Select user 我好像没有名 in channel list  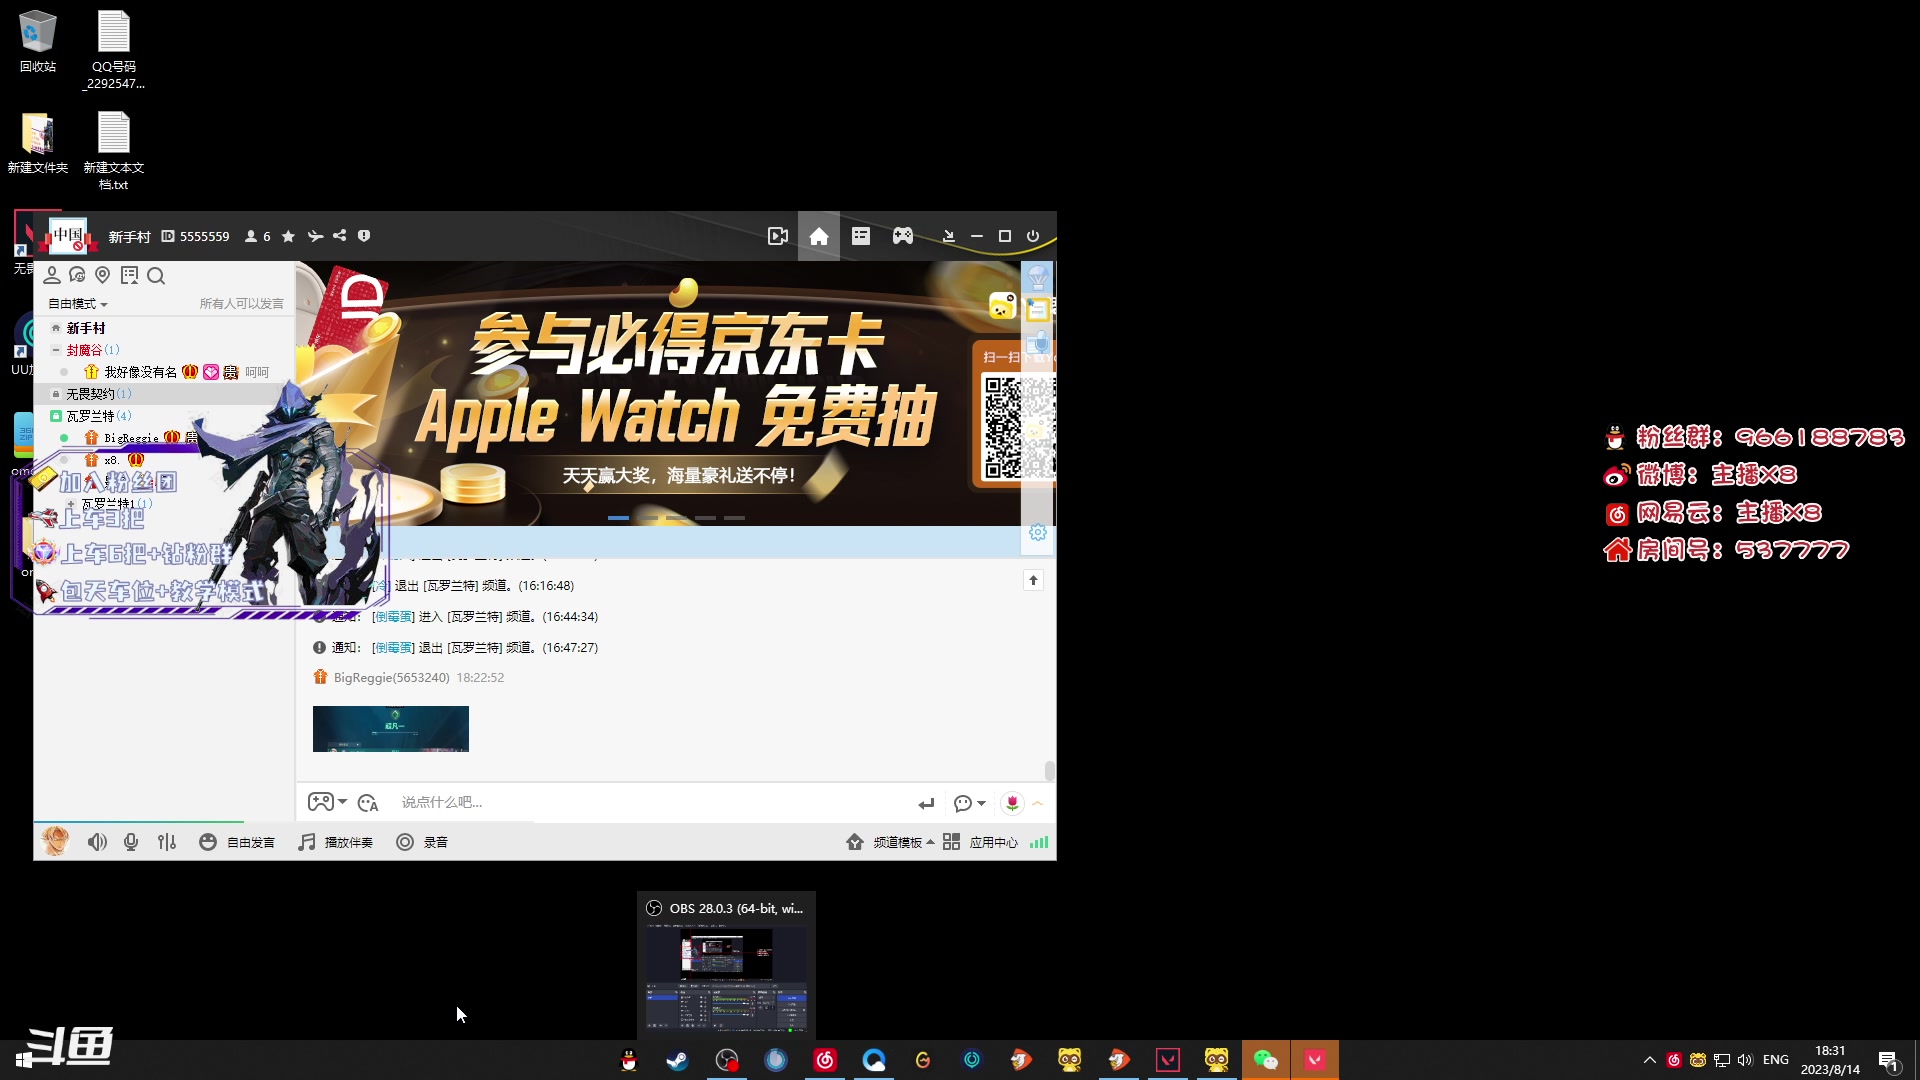[140, 372]
